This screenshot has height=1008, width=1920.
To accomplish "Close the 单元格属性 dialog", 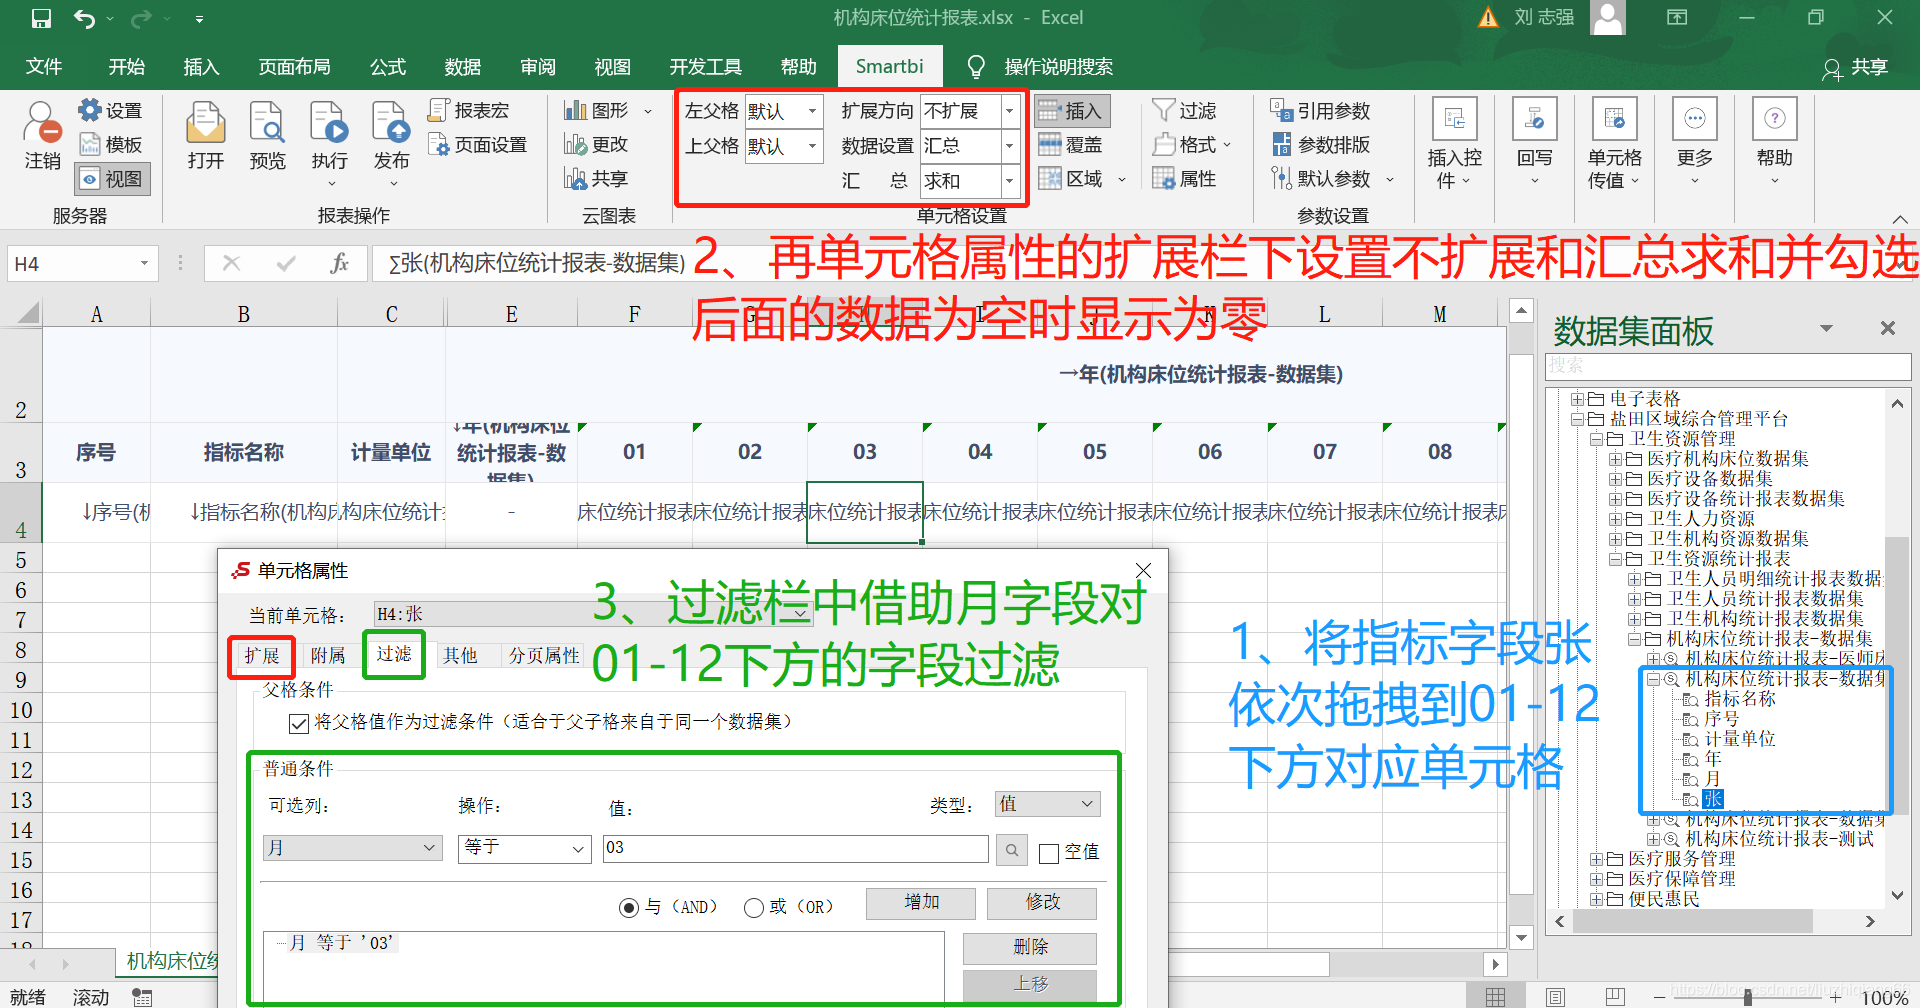I will pos(1143,571).
